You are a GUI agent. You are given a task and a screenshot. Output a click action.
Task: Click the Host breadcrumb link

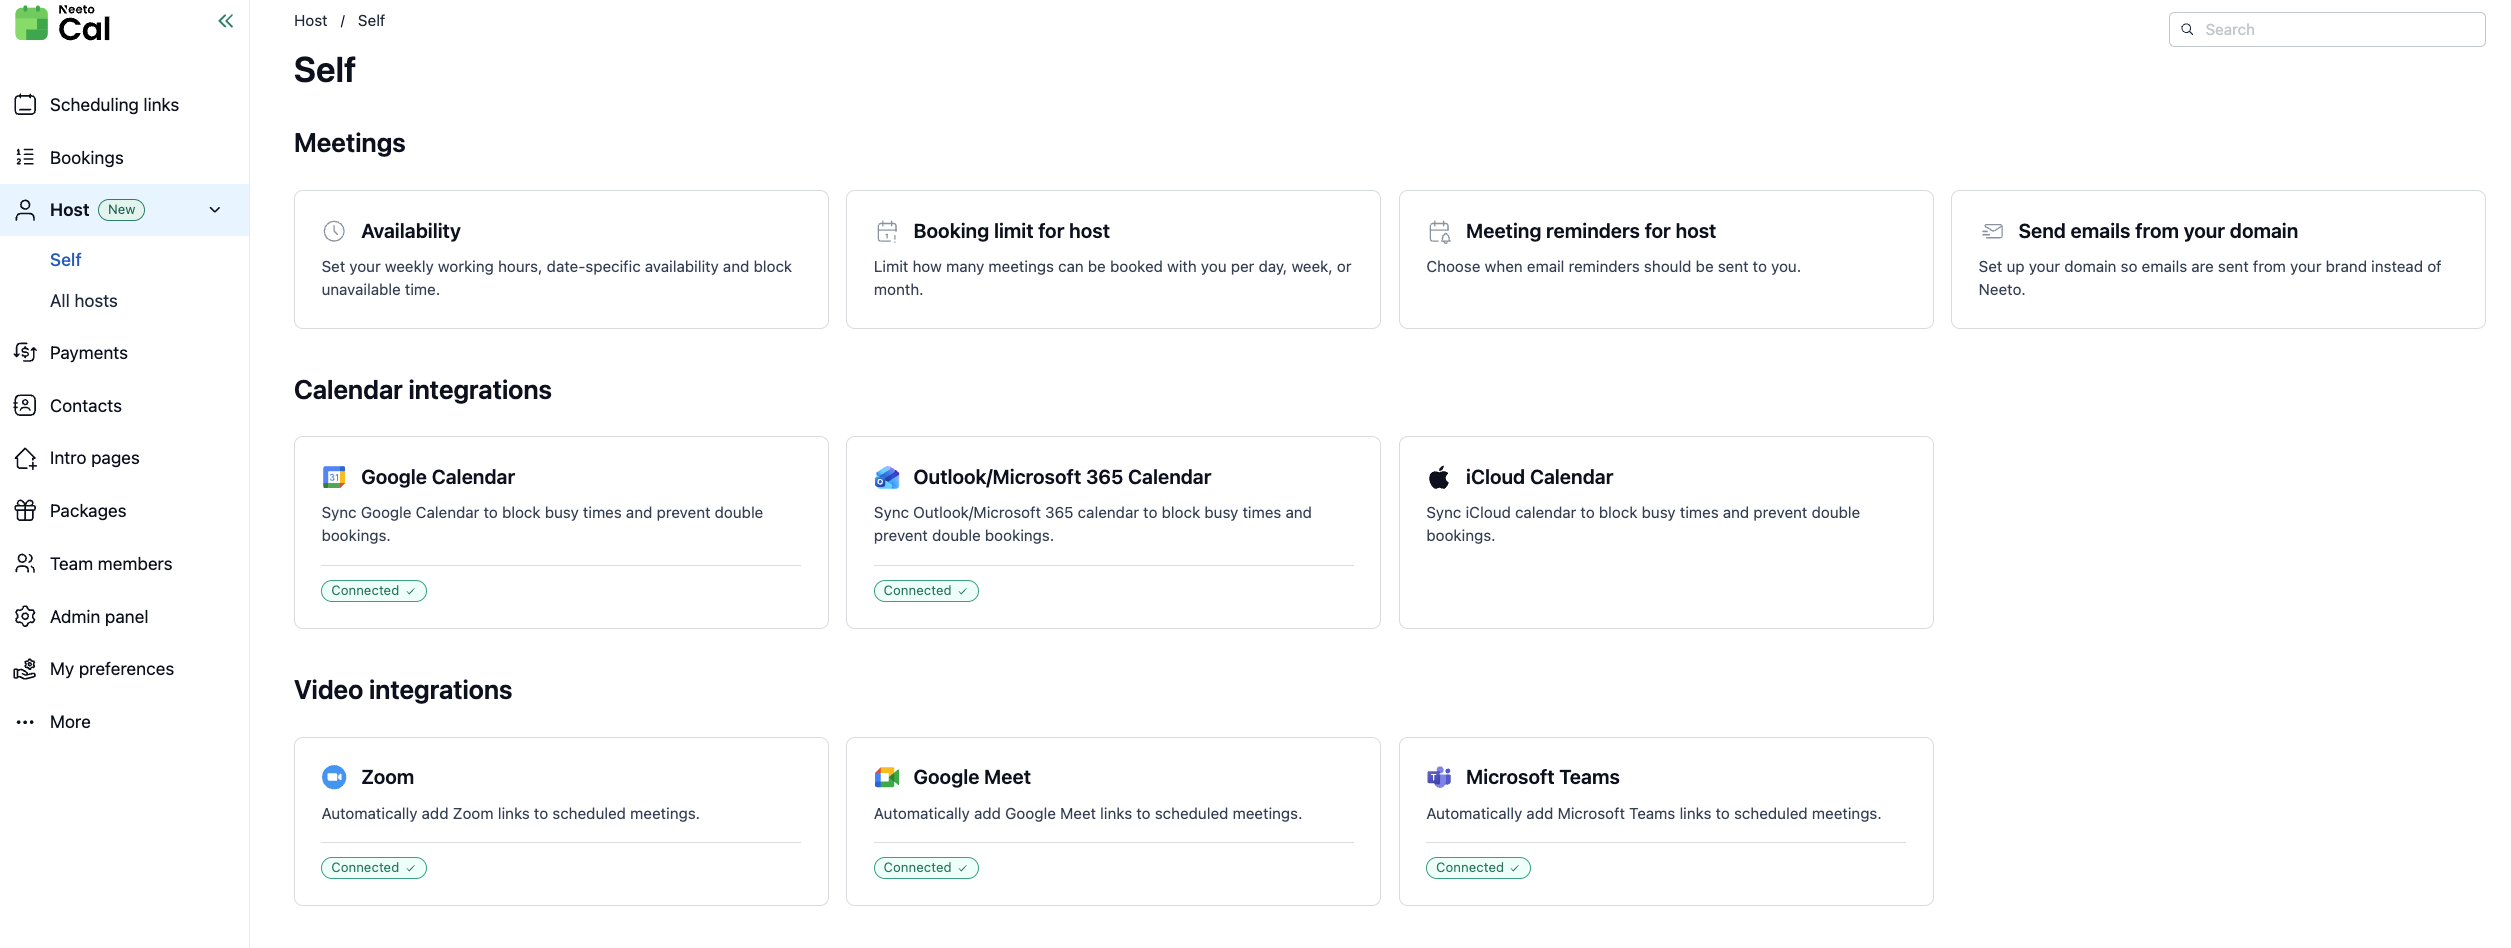tap(310, 21)
